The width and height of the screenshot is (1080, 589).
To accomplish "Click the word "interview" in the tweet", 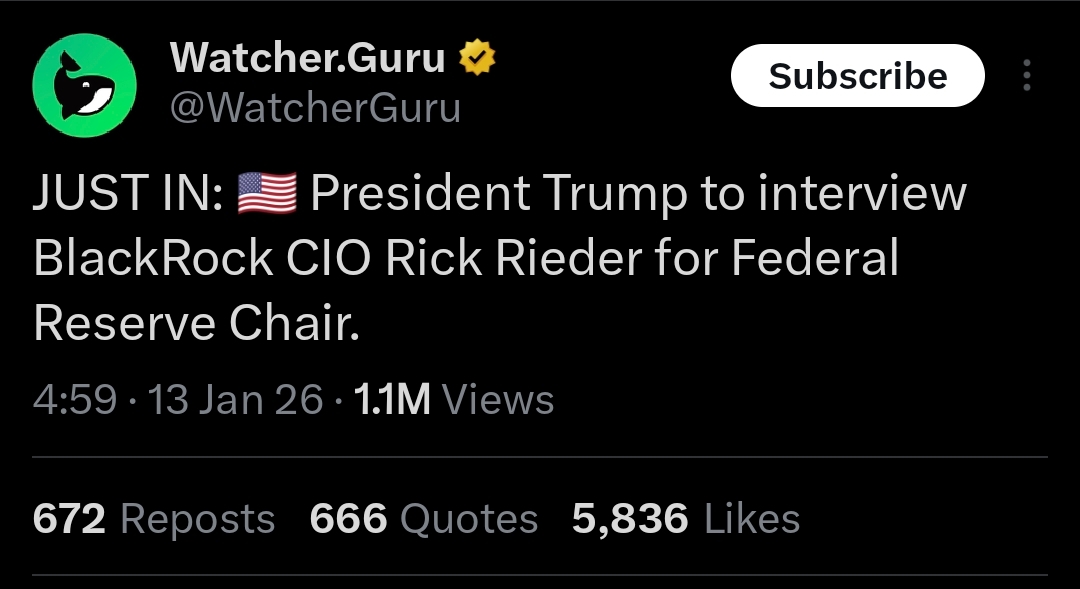I will [862, 194].
